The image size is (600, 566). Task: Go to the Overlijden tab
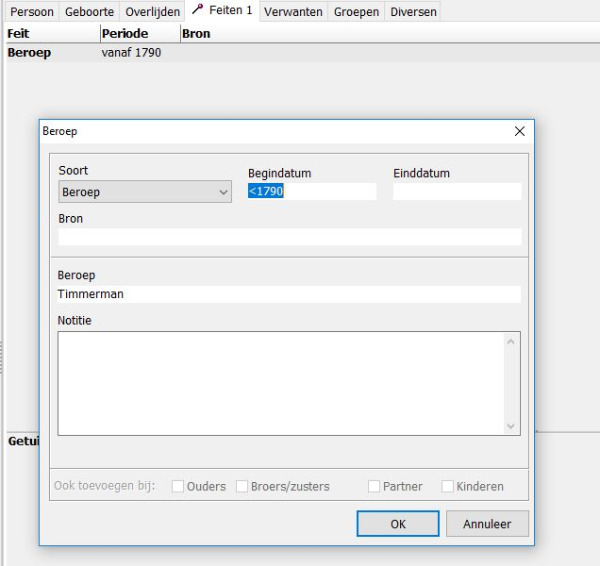coord(153,11)
